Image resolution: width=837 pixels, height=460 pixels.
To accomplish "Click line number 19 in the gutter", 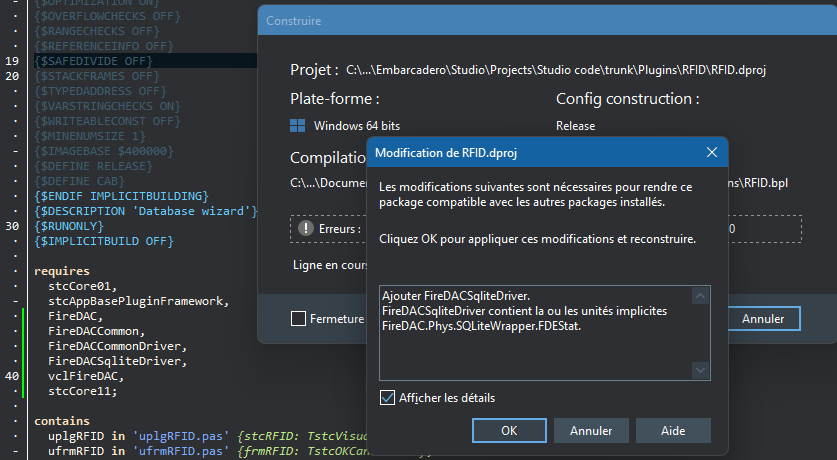I will [x=12, y=62].
